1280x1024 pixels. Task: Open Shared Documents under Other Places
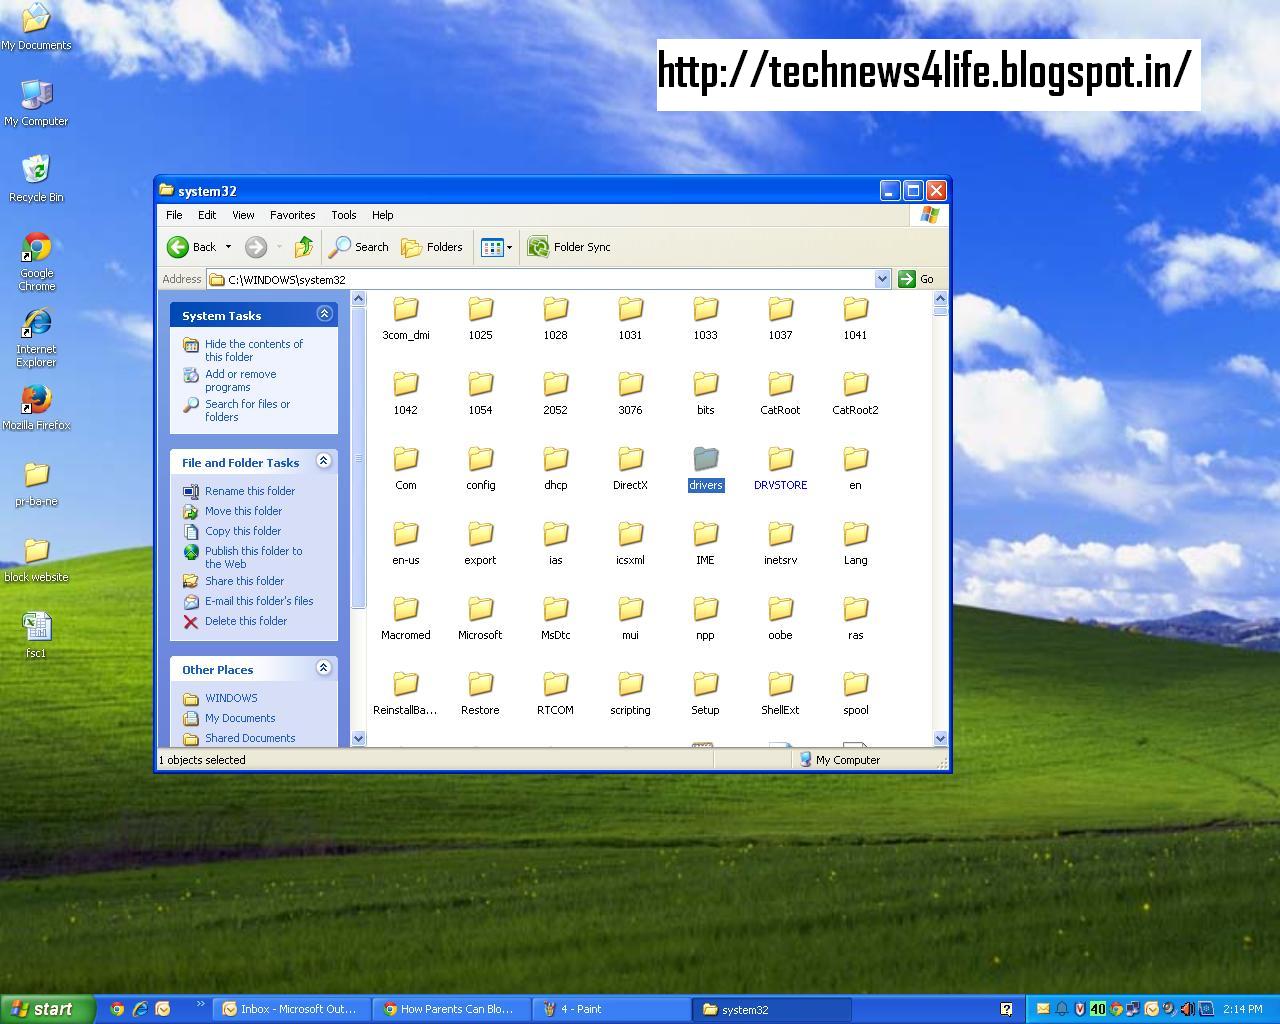click(250, 738)
